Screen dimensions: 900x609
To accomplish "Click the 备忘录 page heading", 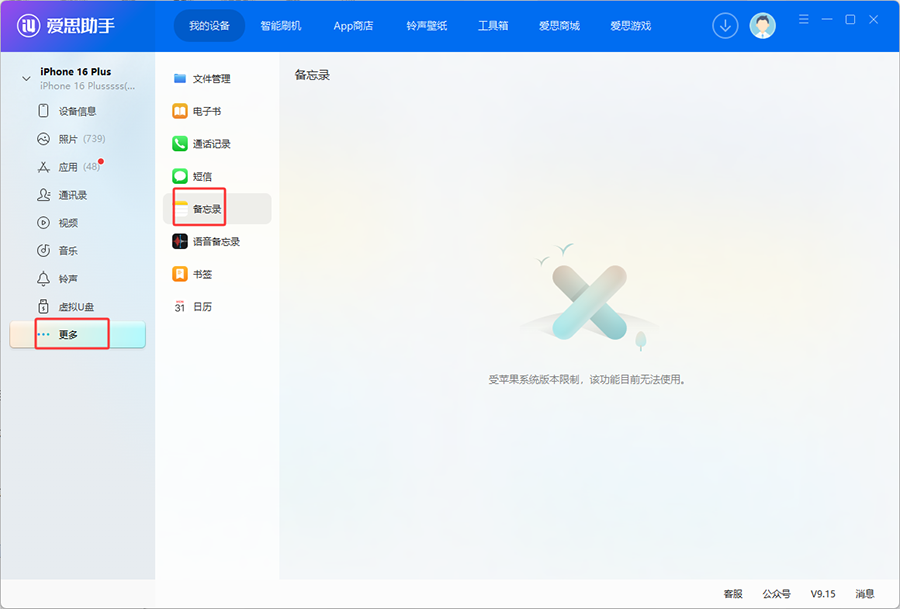I will coord(312,75).
